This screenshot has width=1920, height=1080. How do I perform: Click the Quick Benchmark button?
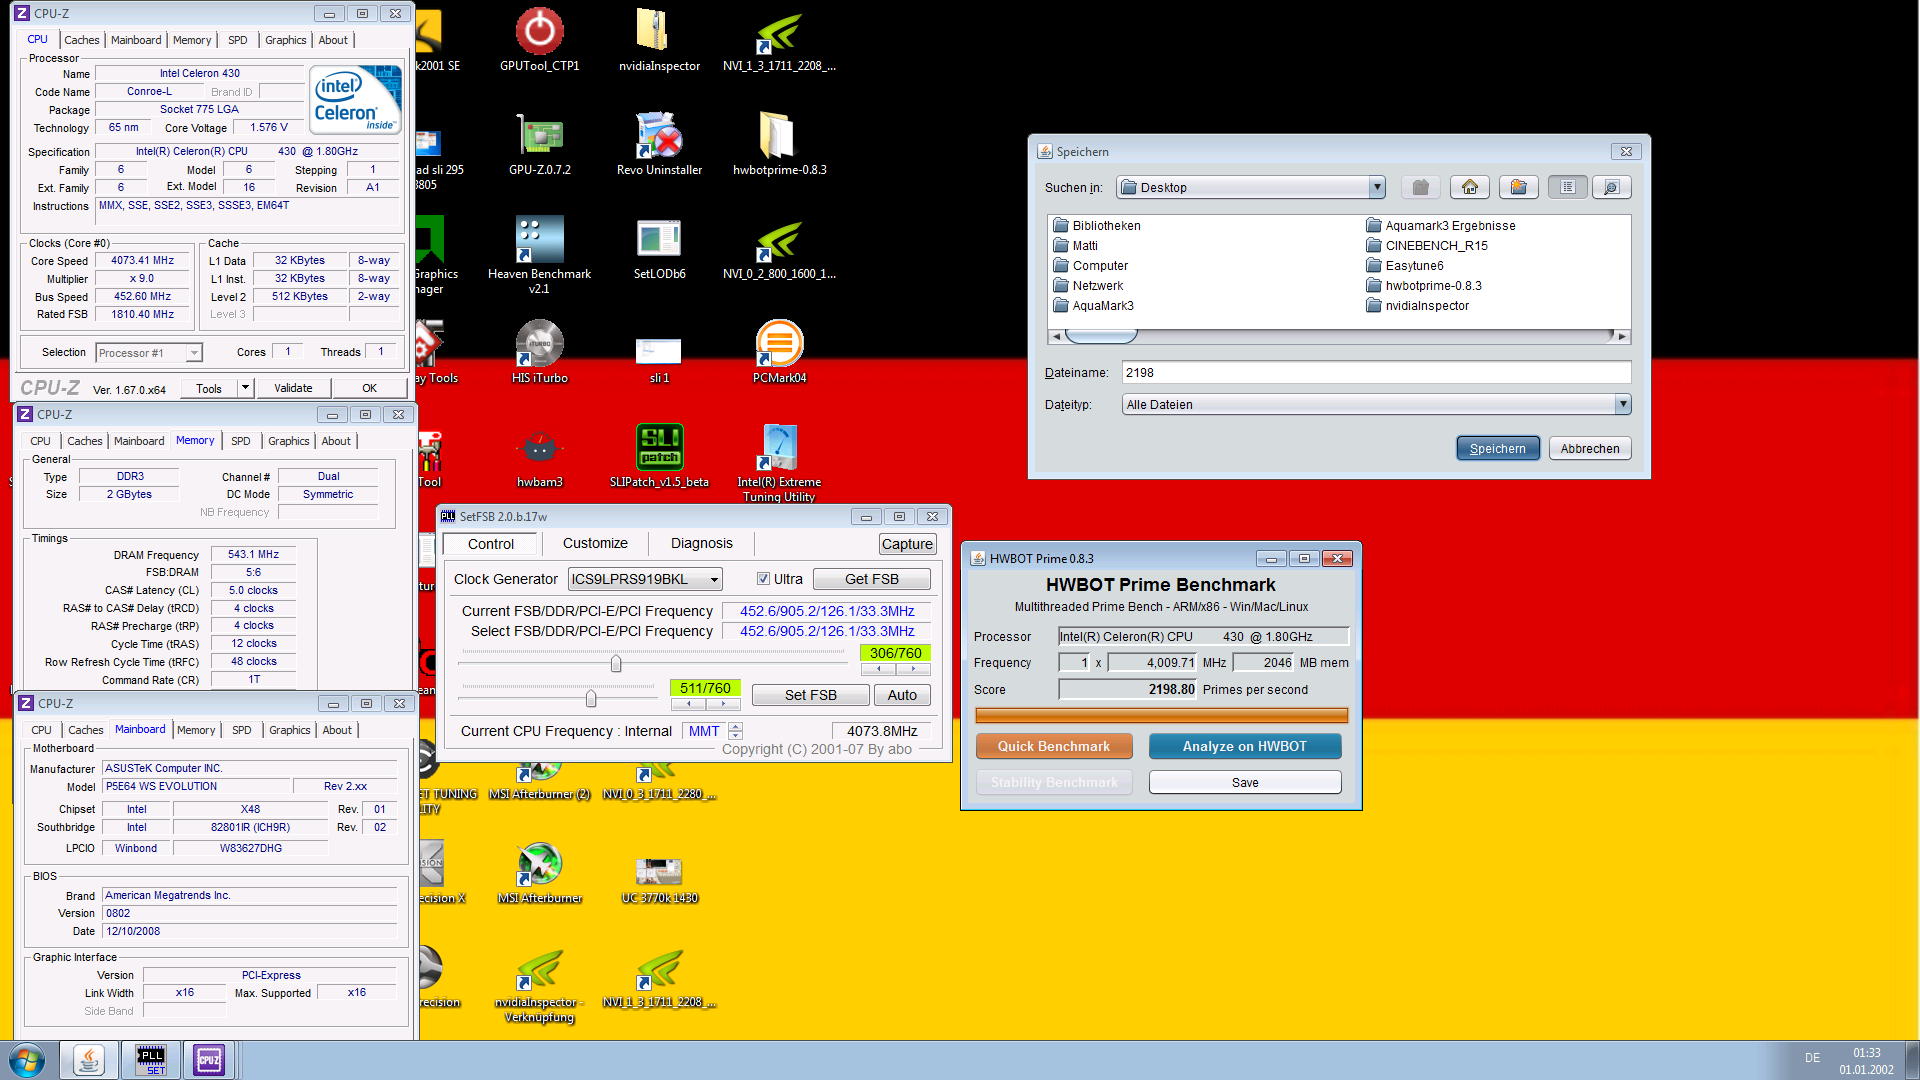pyautogui.click(x=1054, y=746)
